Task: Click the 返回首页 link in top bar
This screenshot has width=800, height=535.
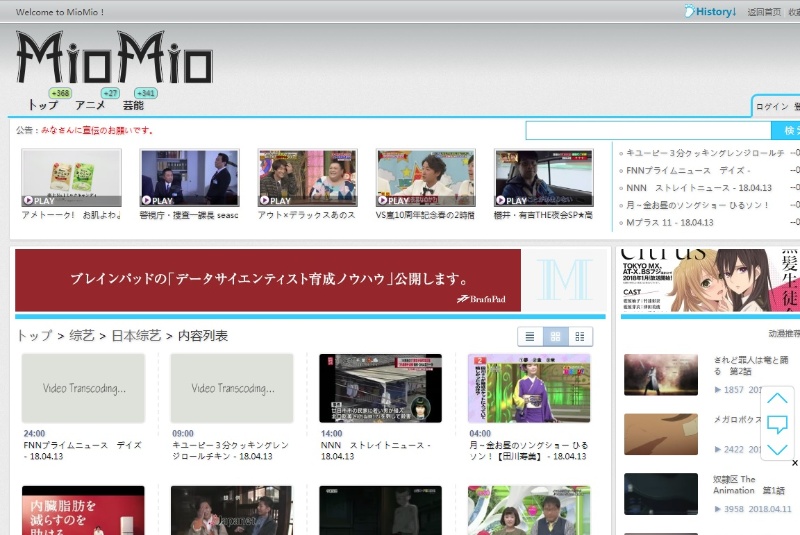Action: tap(764, 12)
